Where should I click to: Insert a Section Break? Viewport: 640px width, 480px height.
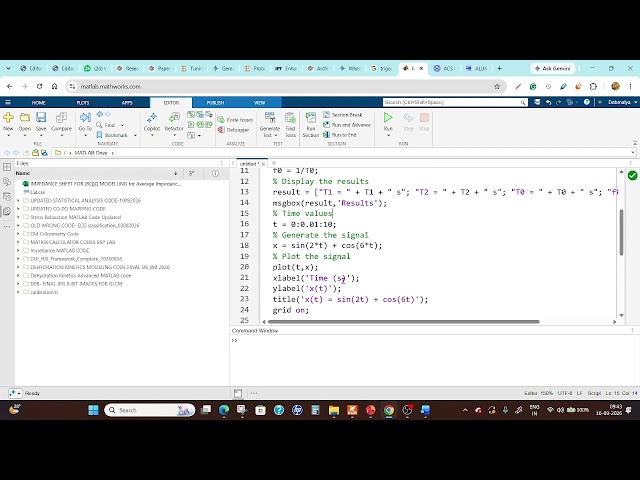point(343,115)
